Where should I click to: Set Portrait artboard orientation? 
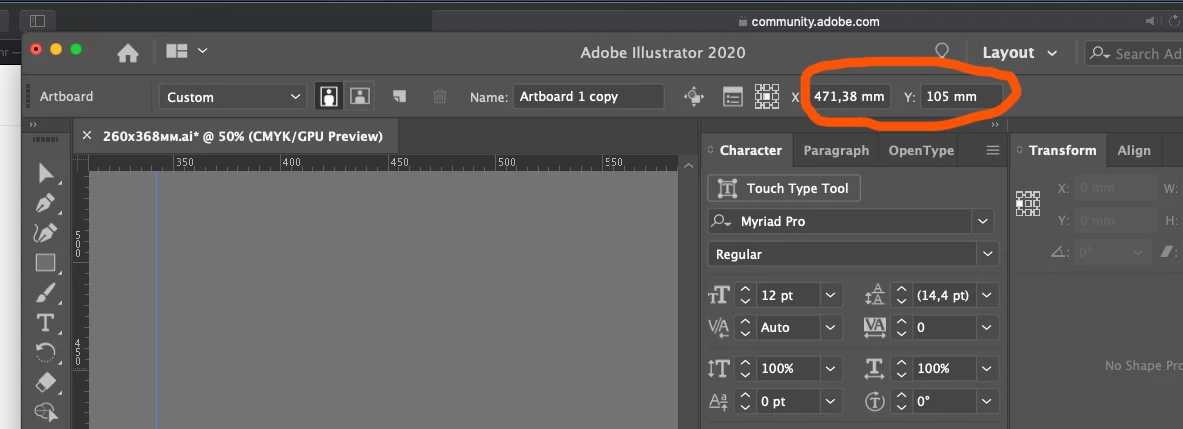(x=329, y=97)
